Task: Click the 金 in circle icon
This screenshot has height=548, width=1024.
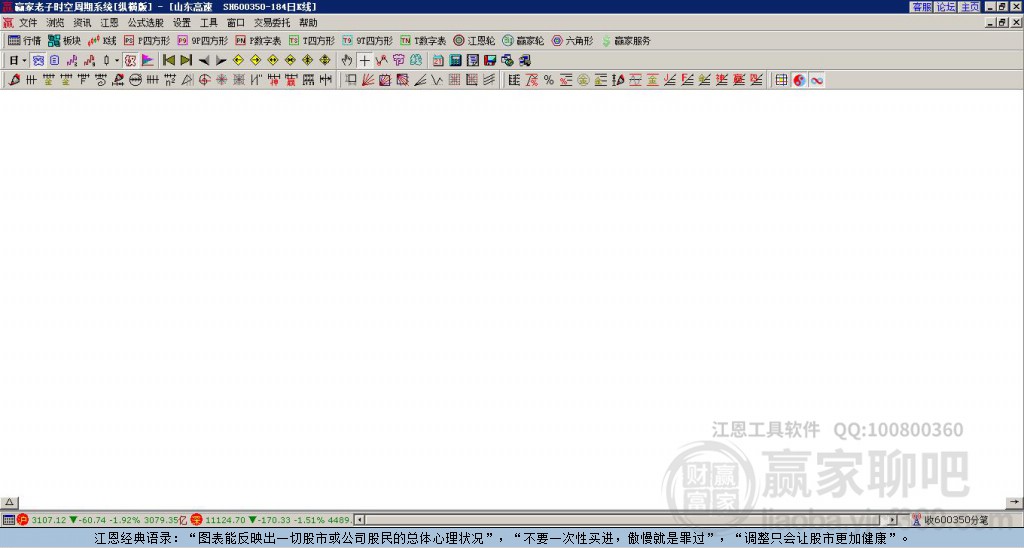Action: click(583, 80)
